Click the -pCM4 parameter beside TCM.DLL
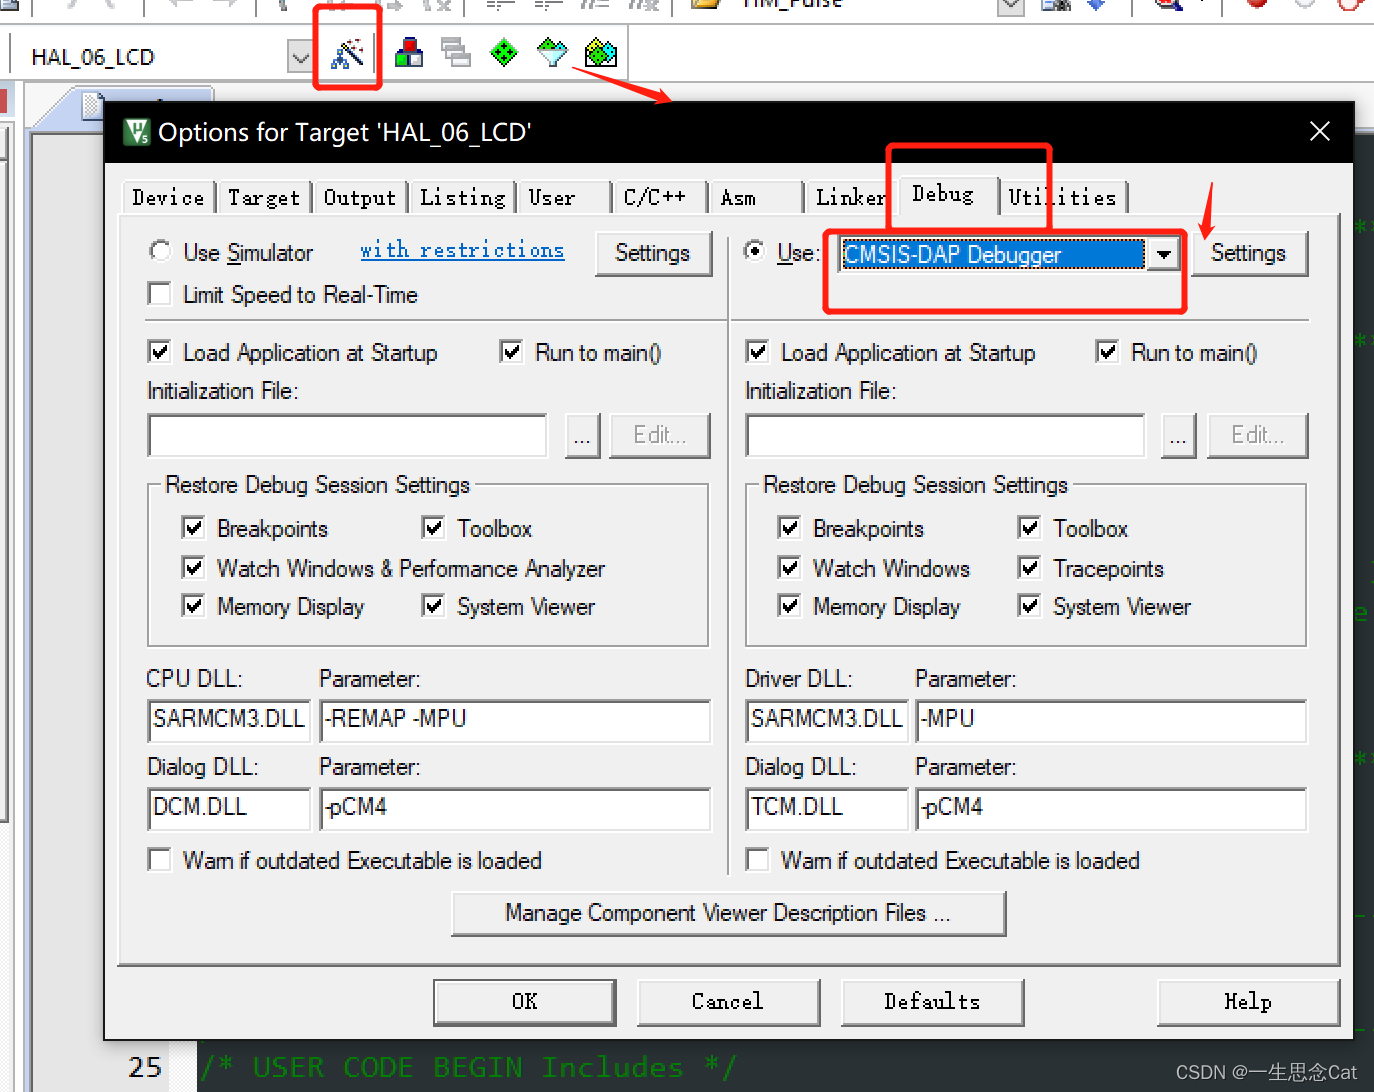Viewport: 1374px width, 1092px height. coord(1111,808)
